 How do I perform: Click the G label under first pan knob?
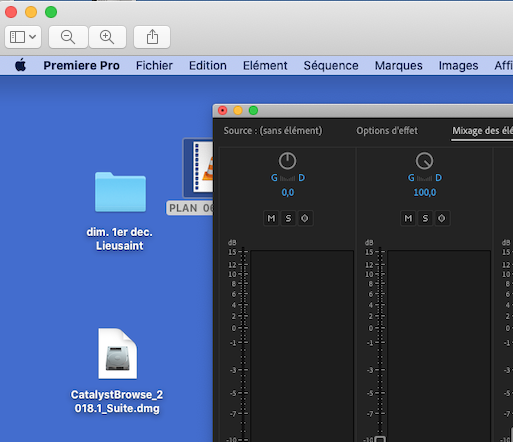[274, 178]
